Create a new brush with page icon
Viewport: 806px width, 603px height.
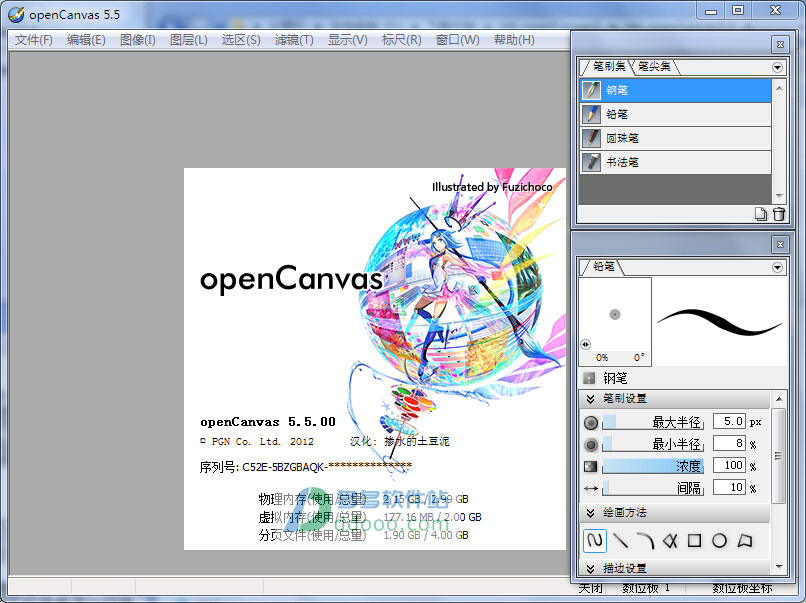pos(761,214)
